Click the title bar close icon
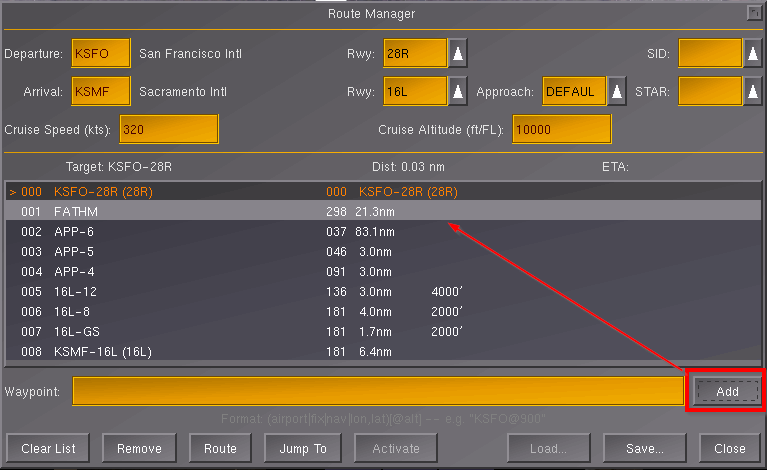This screenshot has width=767, height=470. click(753, 13)
